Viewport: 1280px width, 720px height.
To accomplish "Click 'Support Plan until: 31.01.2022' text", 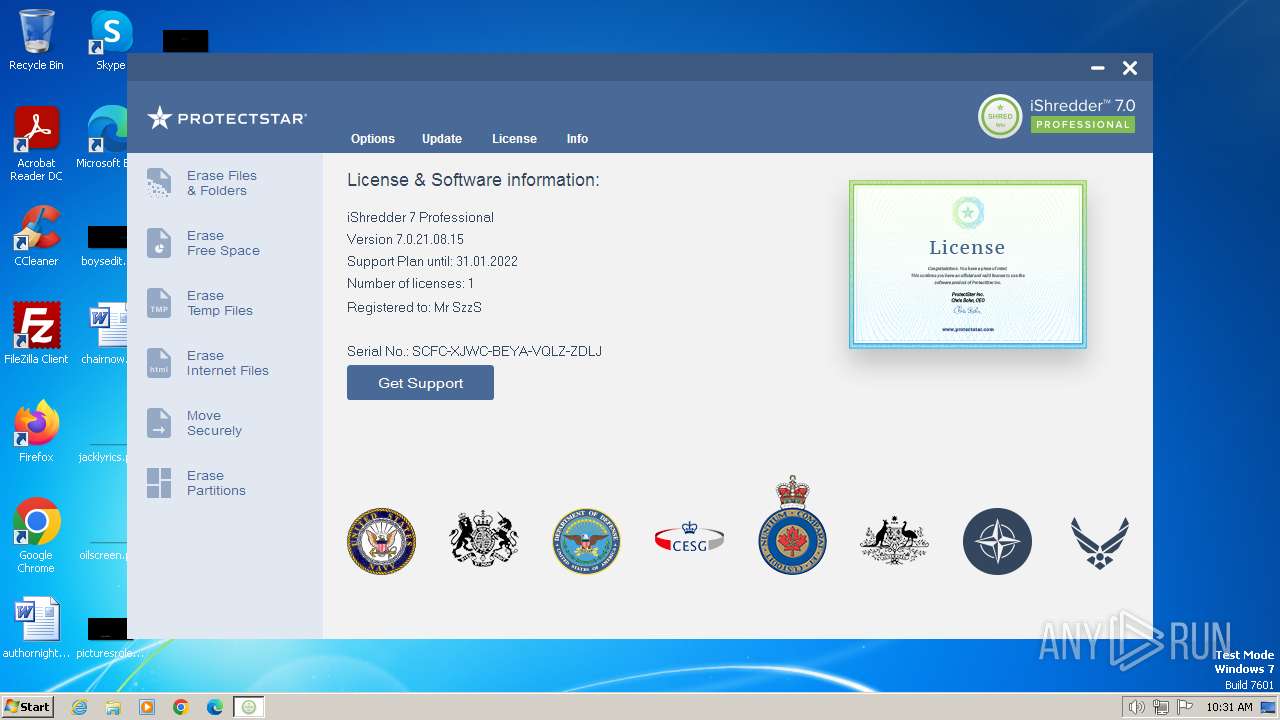I will [x=432, y=261].
